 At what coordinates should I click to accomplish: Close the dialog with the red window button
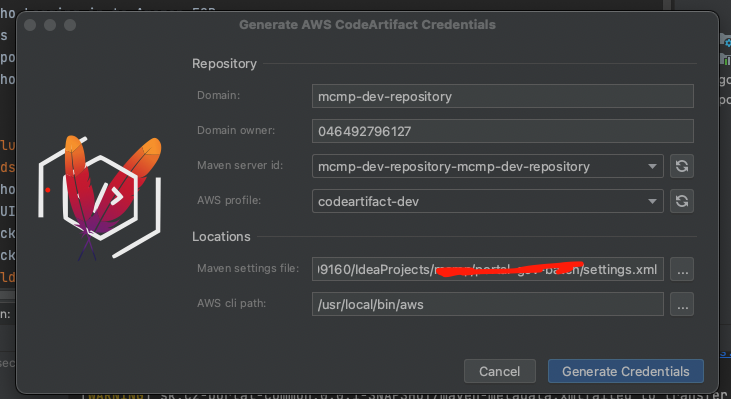[30, 25]
